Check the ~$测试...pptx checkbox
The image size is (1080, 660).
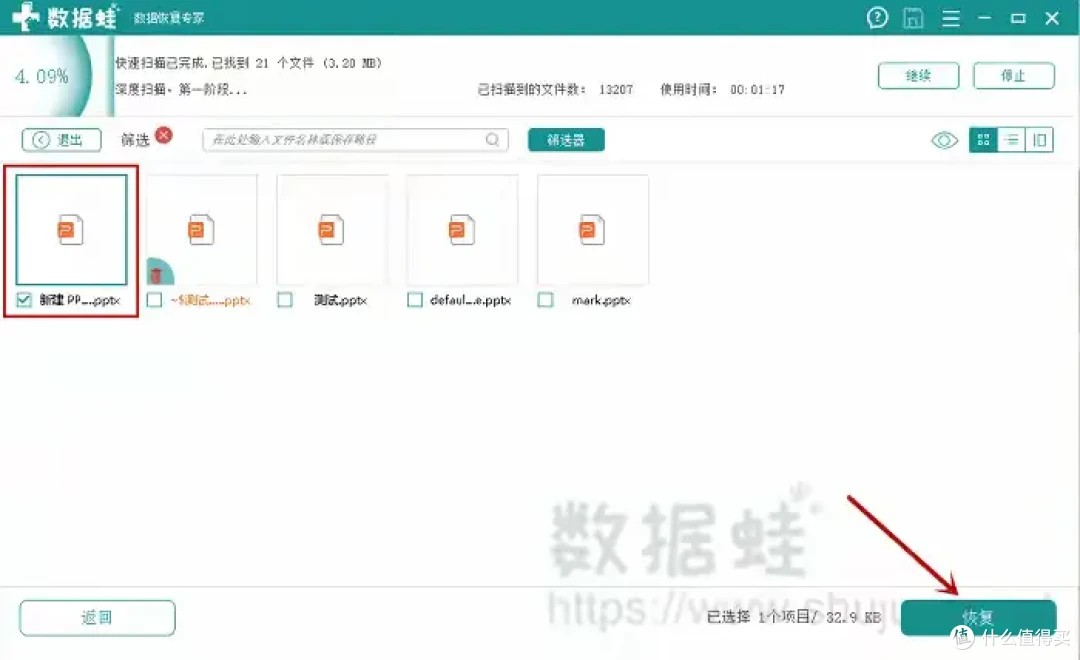click(x=154, y=300)
